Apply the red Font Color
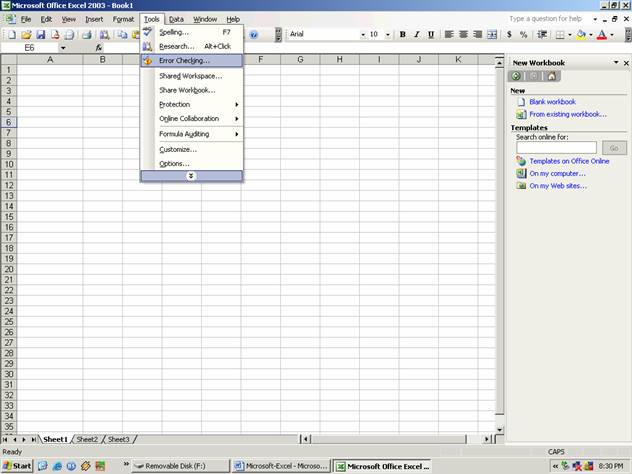Viewport: 632px width, 474px height. pyautogui.click(x=602, y=35)
